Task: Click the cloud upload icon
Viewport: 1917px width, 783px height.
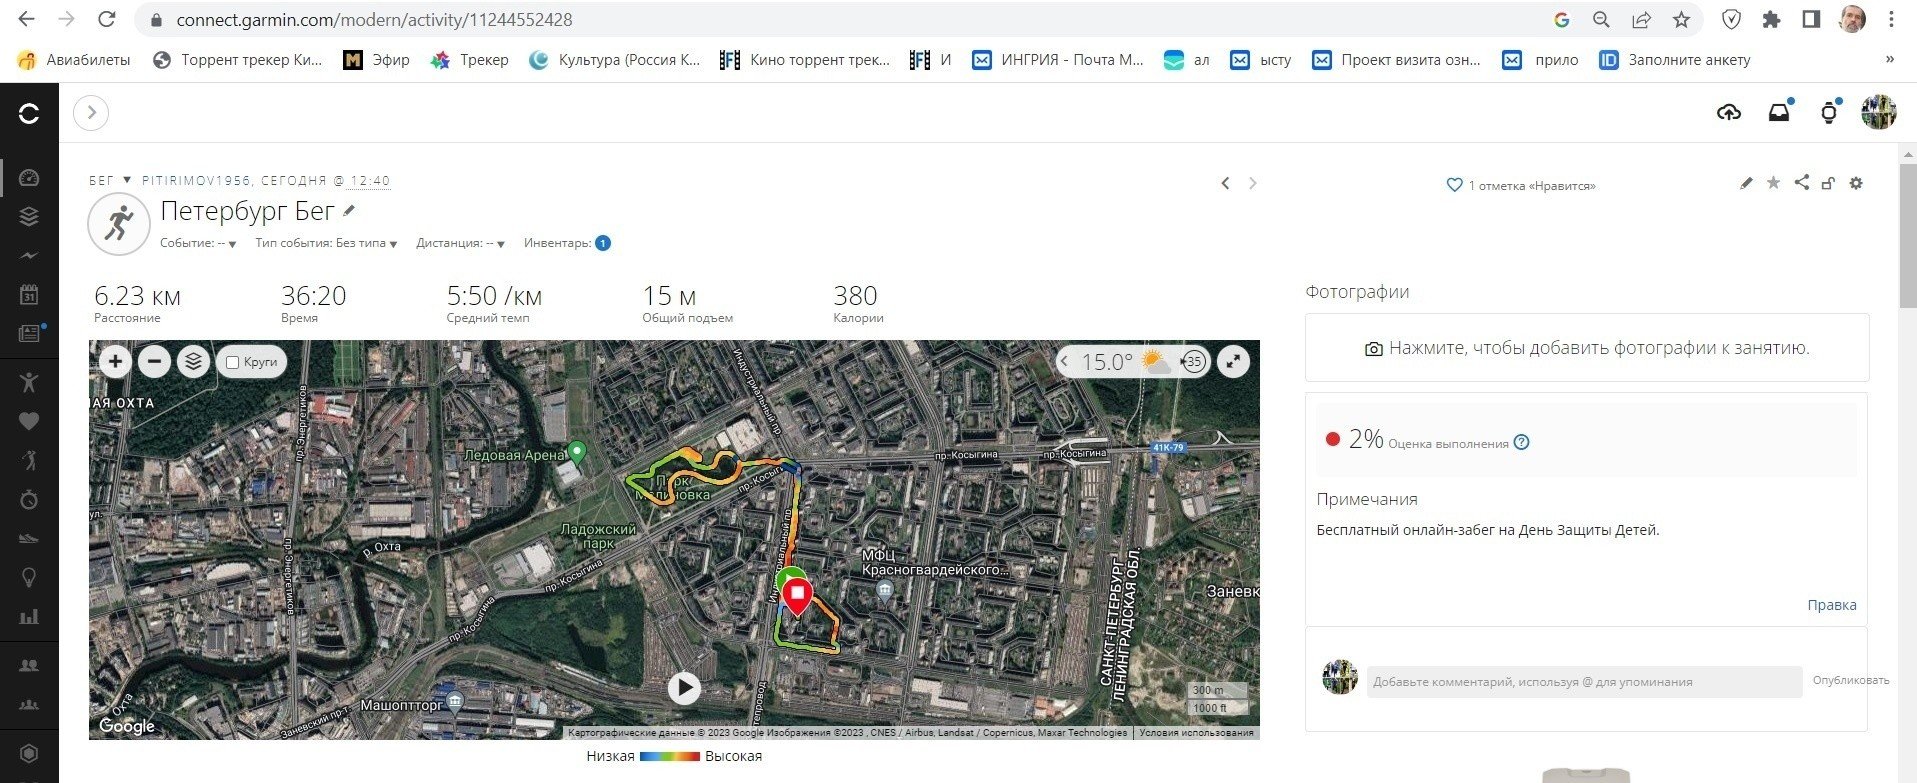Action: pyautogui.click(x=1729, y=113)
